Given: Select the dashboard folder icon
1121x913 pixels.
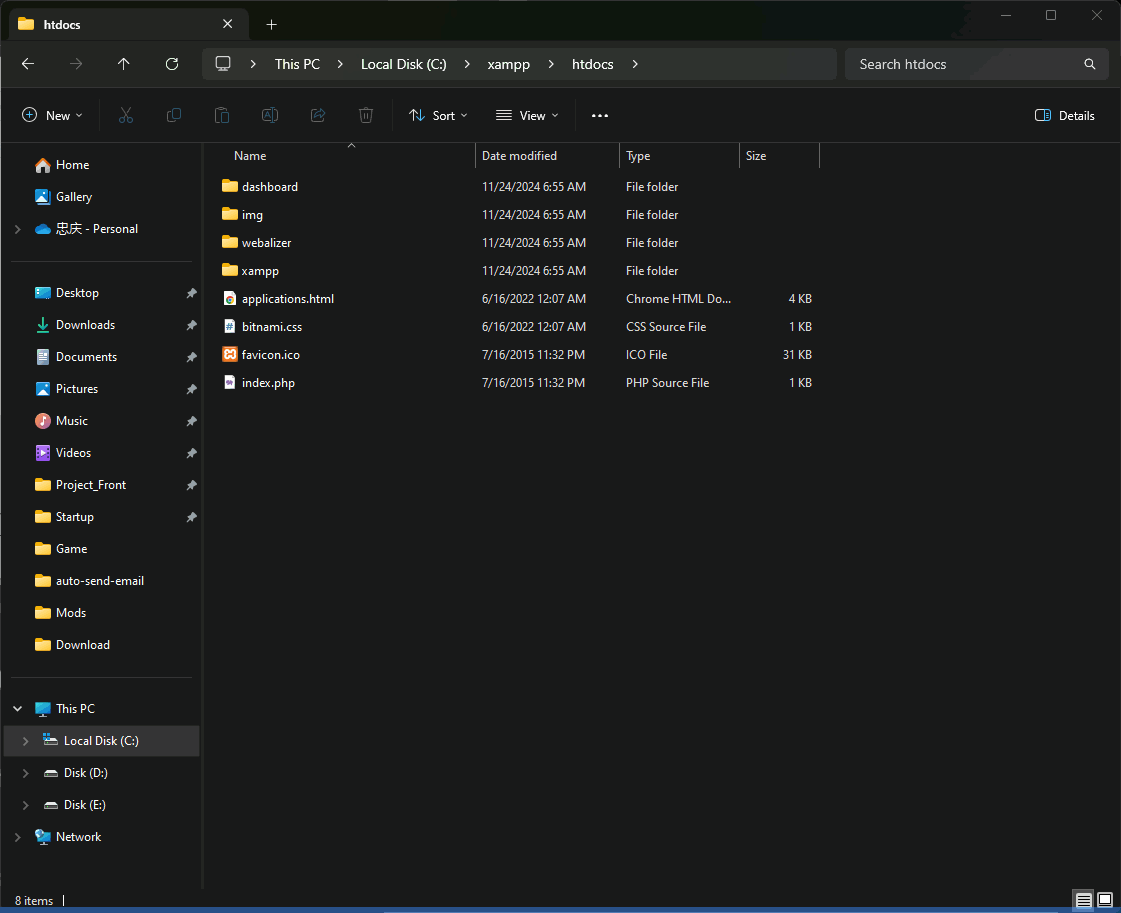Looking at the screenshot, I should [x=229, y=186].
